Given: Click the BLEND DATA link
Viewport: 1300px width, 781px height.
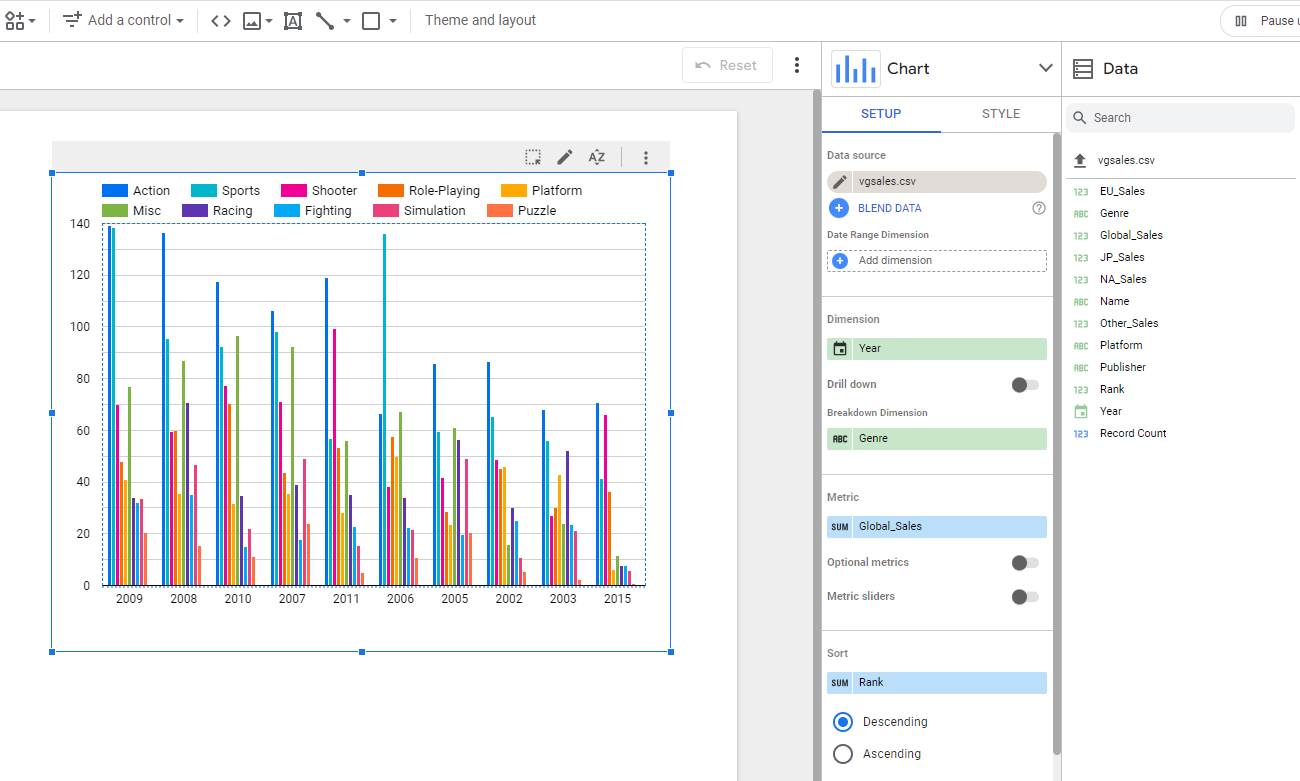Looking at the screenshot, I should [x=889, y=208].
